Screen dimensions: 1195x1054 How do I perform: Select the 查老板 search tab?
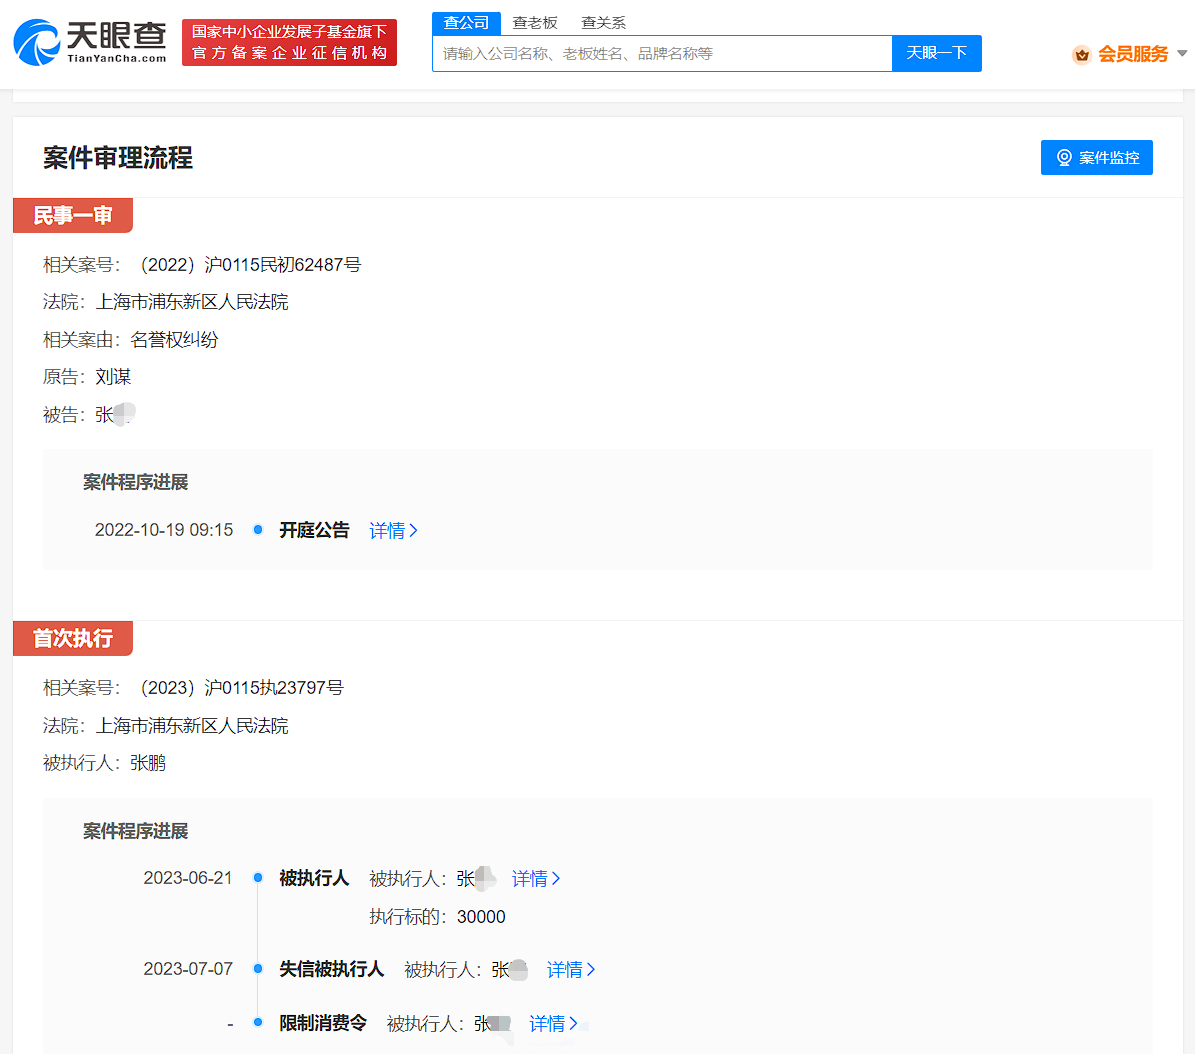(535, 23)
